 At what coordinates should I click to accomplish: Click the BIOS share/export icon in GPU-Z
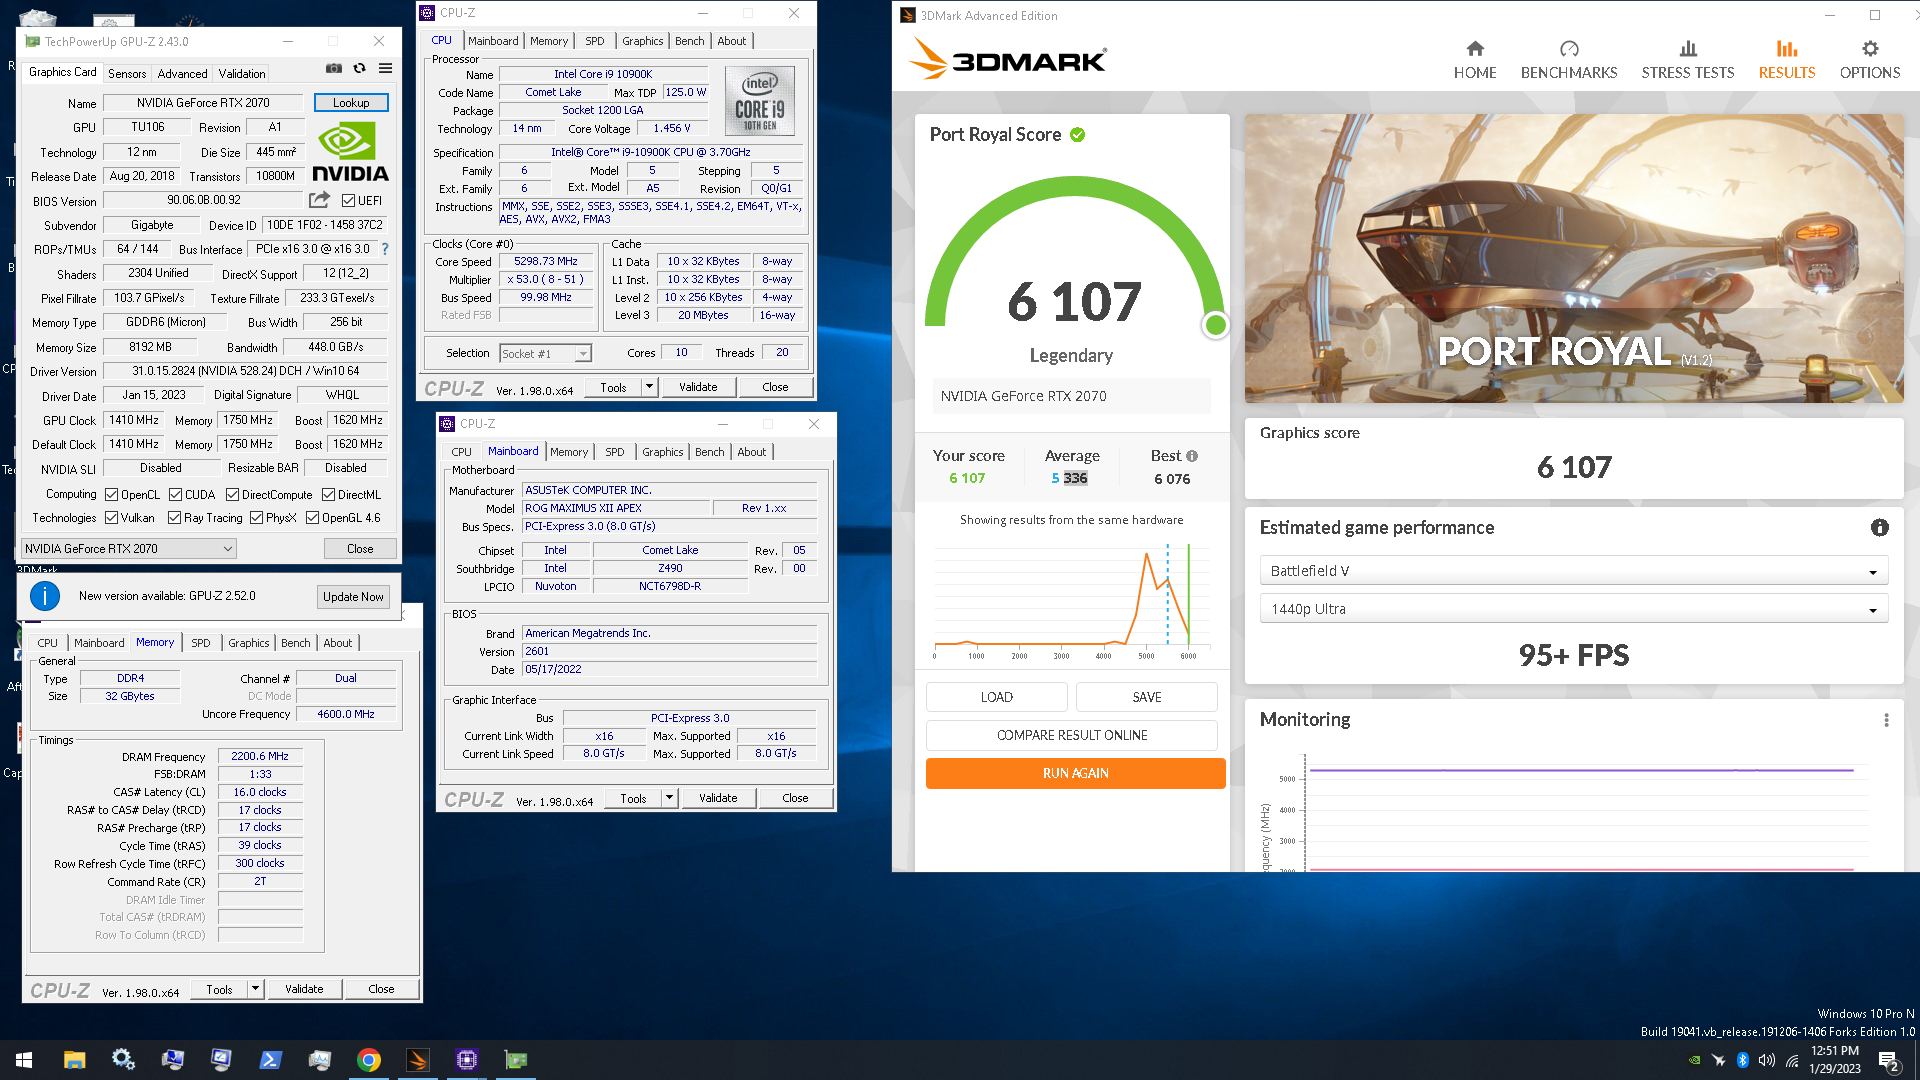(319, 200)
